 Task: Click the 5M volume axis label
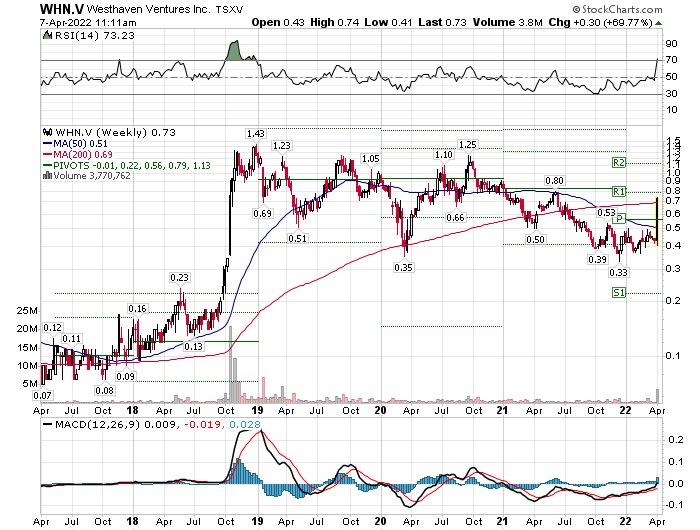point(30,384)
